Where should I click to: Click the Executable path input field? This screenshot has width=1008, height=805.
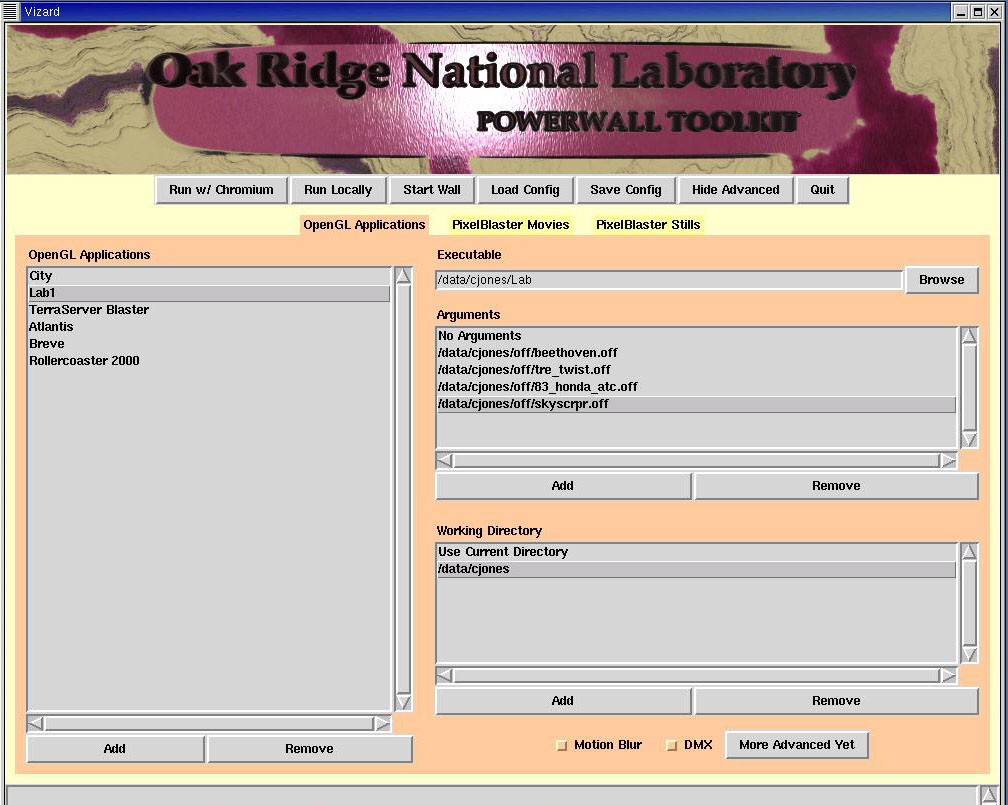click(668, 280)
